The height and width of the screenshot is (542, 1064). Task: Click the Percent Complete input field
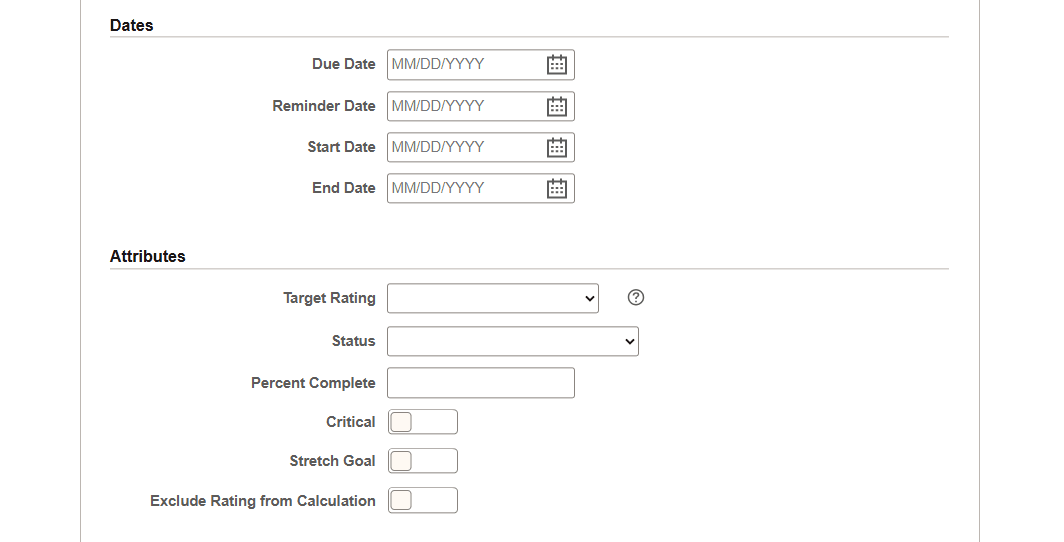coord(480,383)
